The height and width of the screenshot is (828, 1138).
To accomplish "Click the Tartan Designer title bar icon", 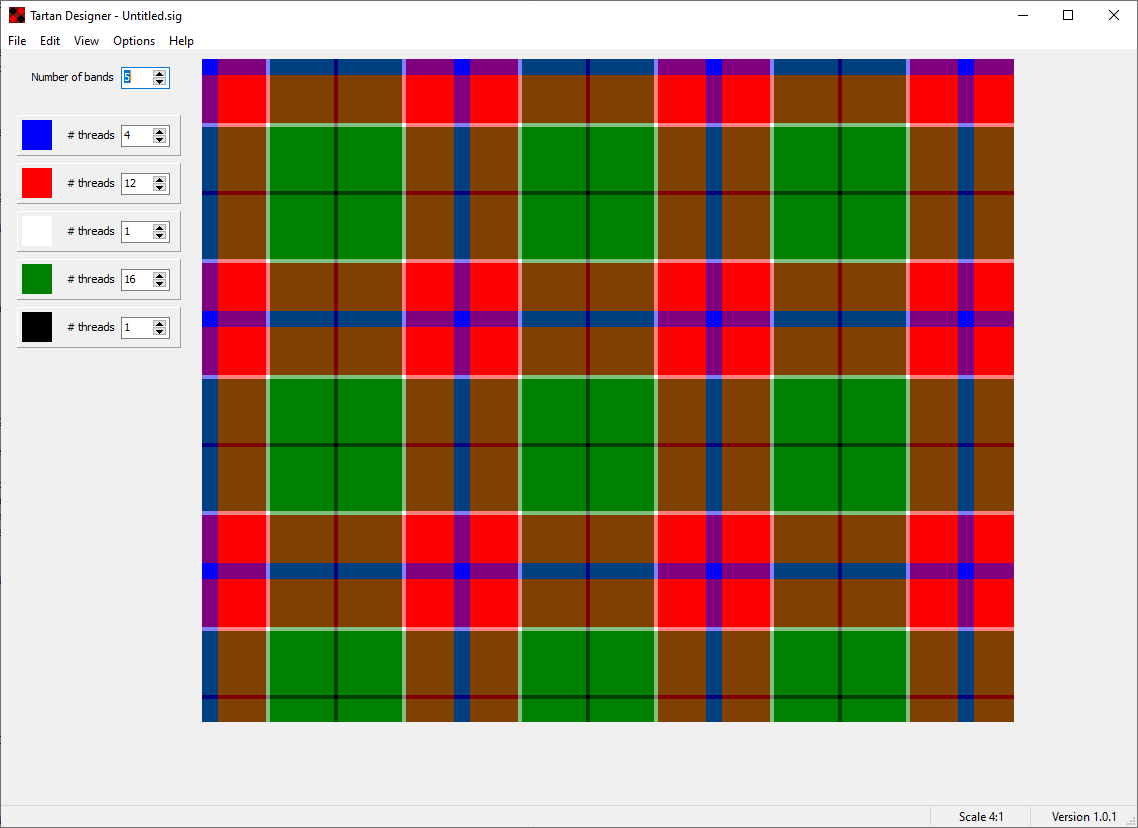I will coord(16,15).
